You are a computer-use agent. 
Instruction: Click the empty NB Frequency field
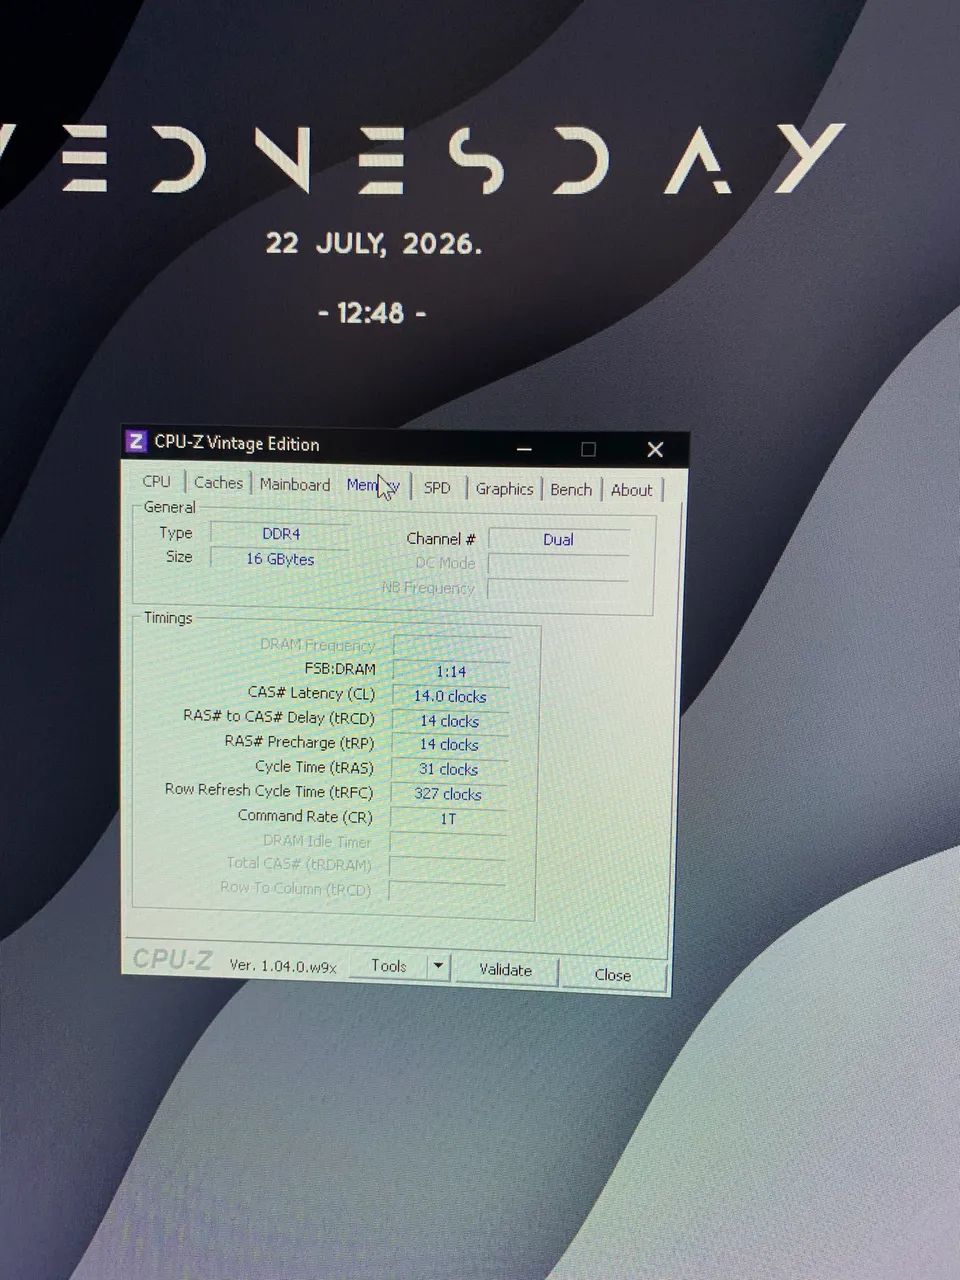pos(558,590)
